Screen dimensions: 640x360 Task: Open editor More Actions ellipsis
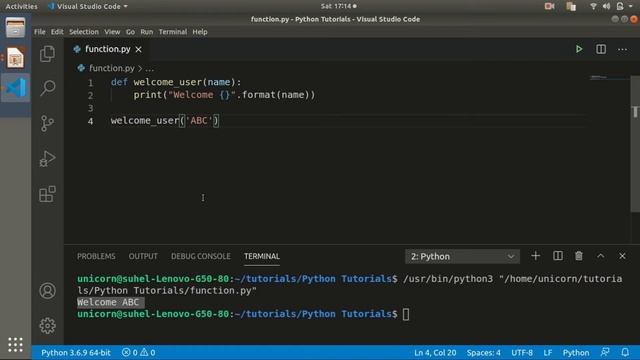[622, 49]
